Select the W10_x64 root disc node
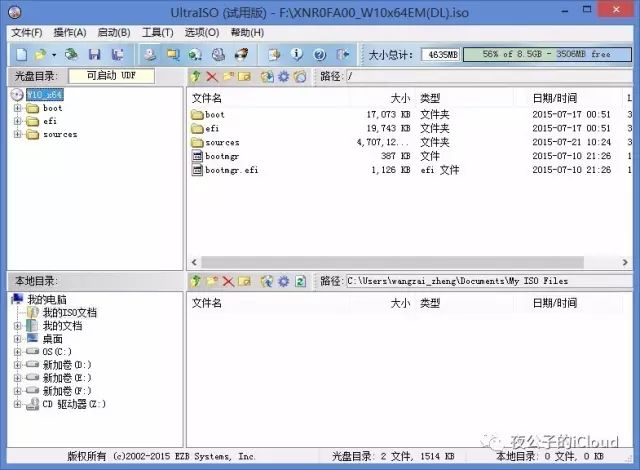The height and width of the screenshot is (470, 640). (x=44, y=95)
